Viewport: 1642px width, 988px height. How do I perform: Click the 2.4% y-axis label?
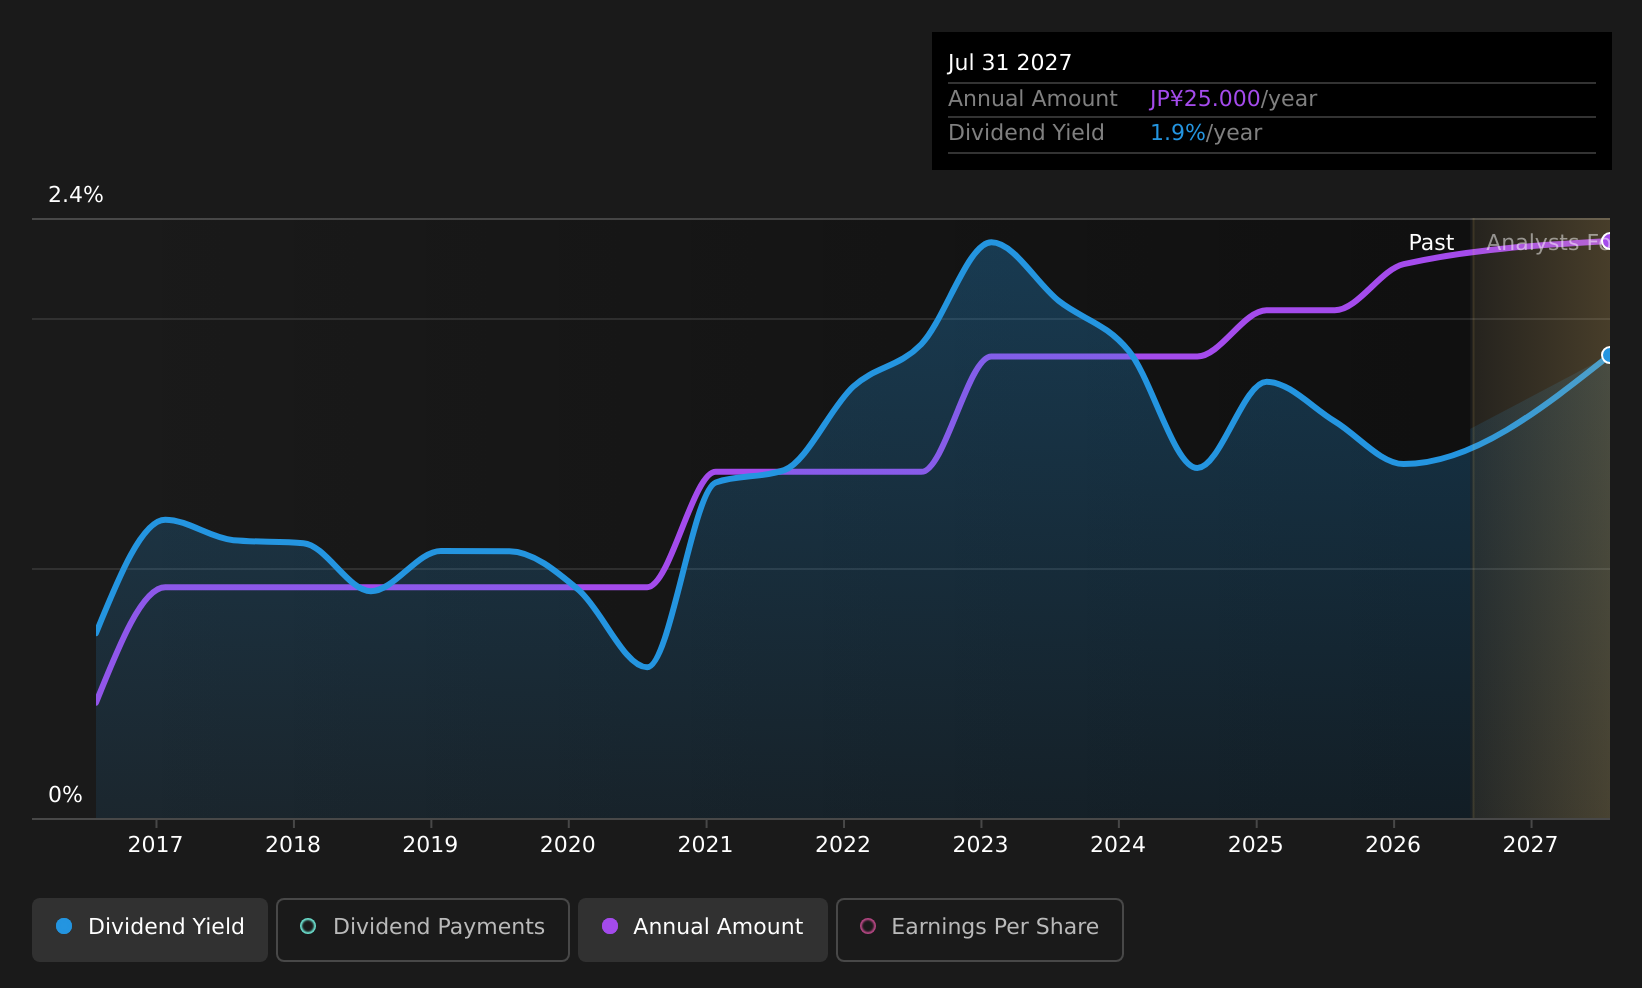(x=76, y=195)
